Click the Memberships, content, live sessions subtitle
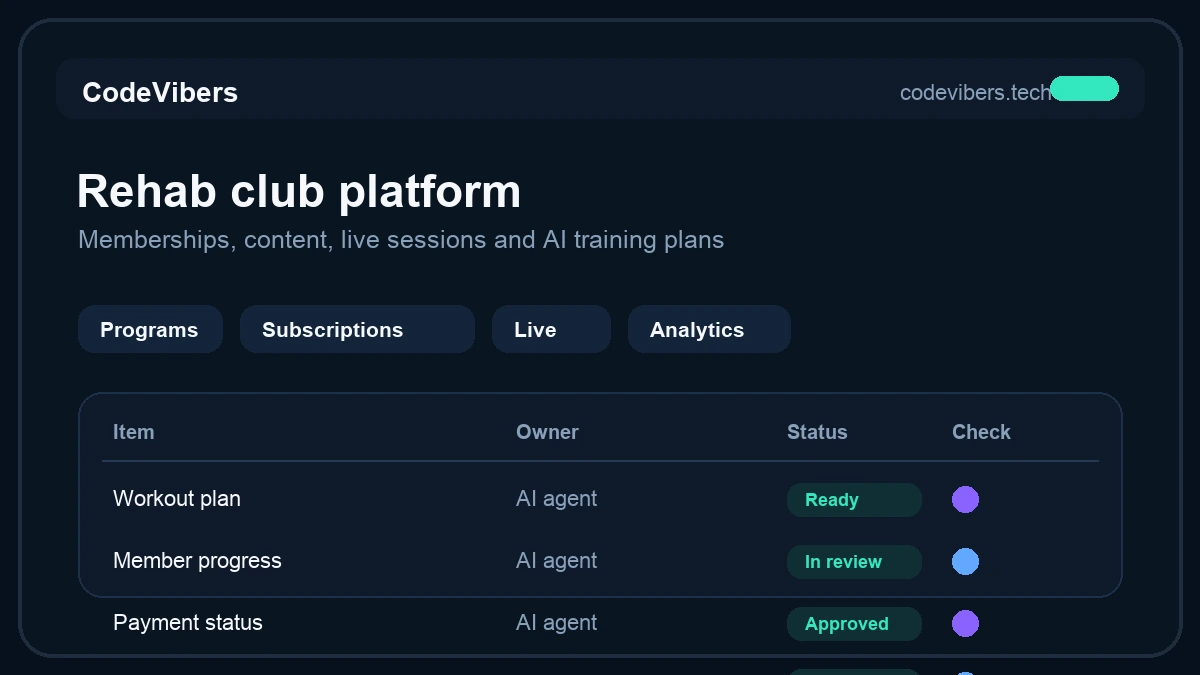Screen dimensions: 1200x675 [401, 240]
